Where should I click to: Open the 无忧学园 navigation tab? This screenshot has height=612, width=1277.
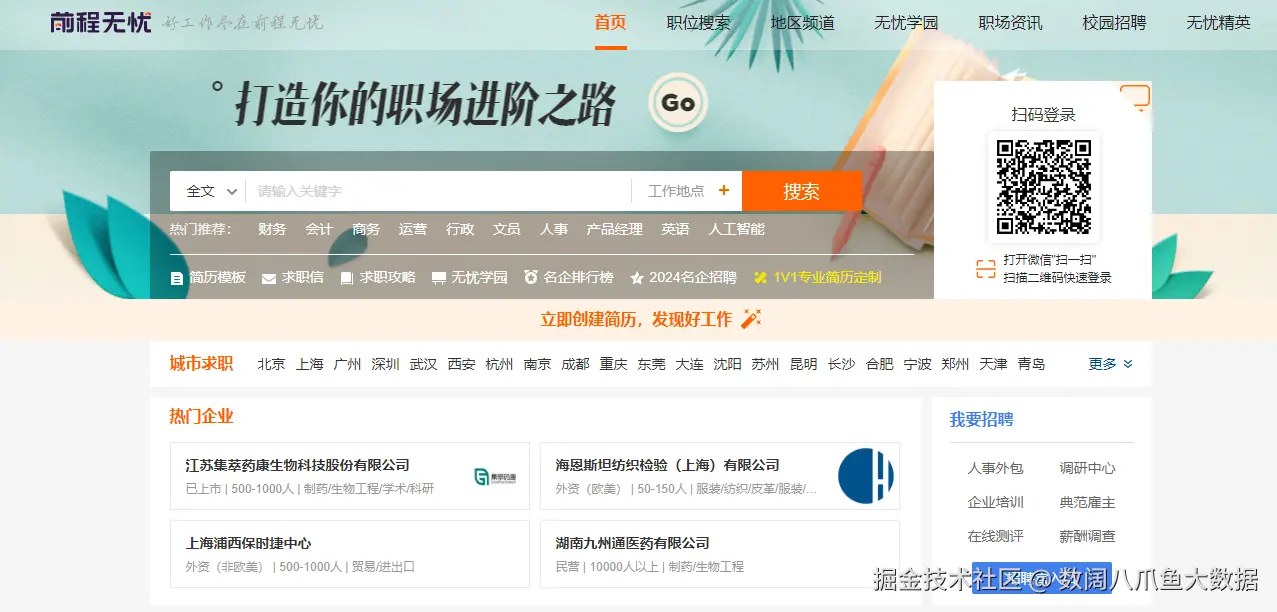(x=906, y=23)
